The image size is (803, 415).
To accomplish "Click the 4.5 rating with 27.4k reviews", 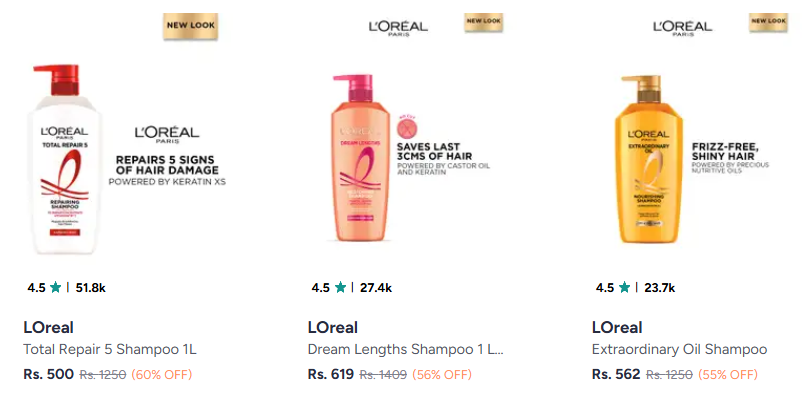I will point(320,288).
